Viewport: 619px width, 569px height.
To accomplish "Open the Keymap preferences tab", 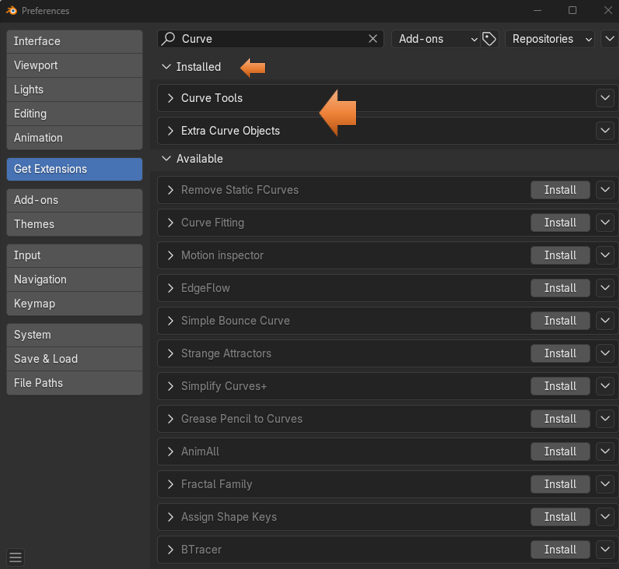I will (x=74, y=303).
